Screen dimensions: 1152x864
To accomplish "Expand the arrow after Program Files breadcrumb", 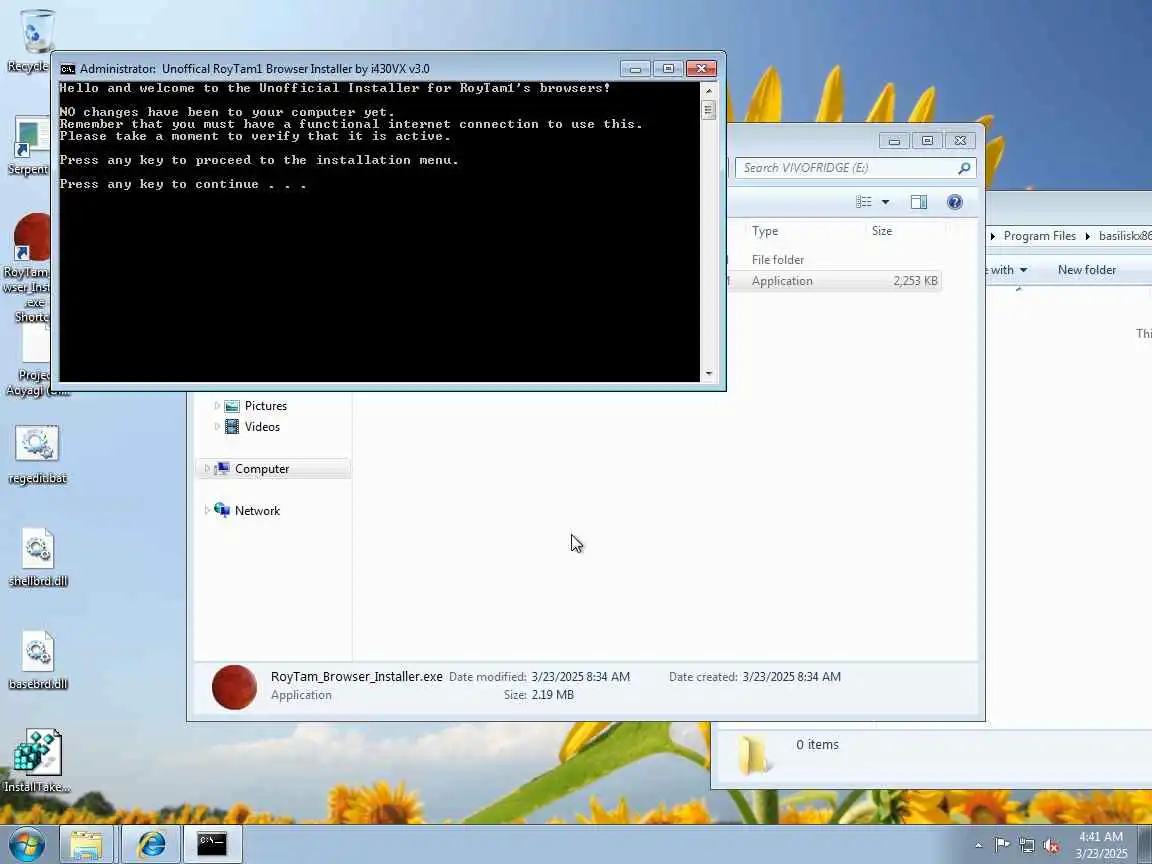I will [1087, 236].
